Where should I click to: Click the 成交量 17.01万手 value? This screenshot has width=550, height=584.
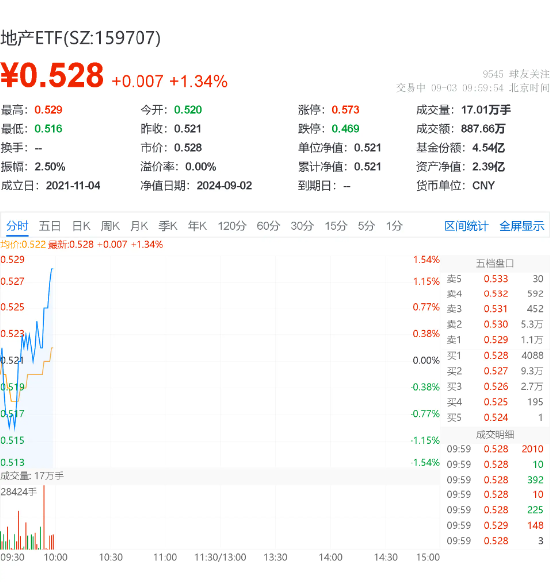click(486, 110)
